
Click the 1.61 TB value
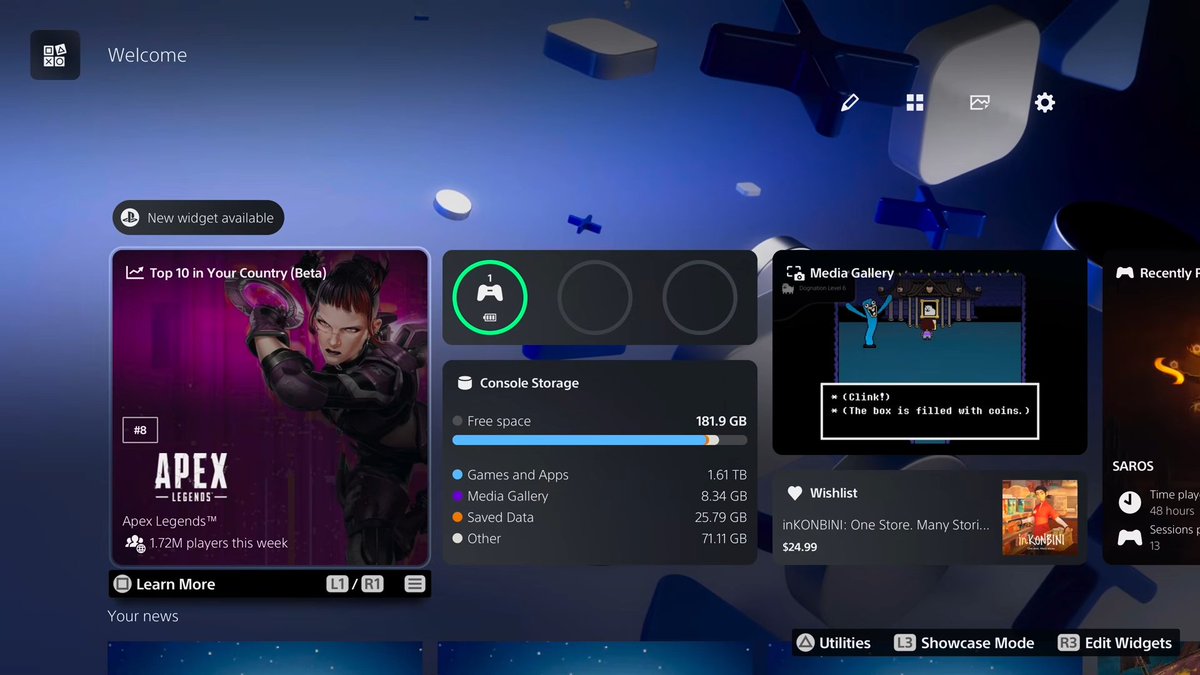pos(727,475)
